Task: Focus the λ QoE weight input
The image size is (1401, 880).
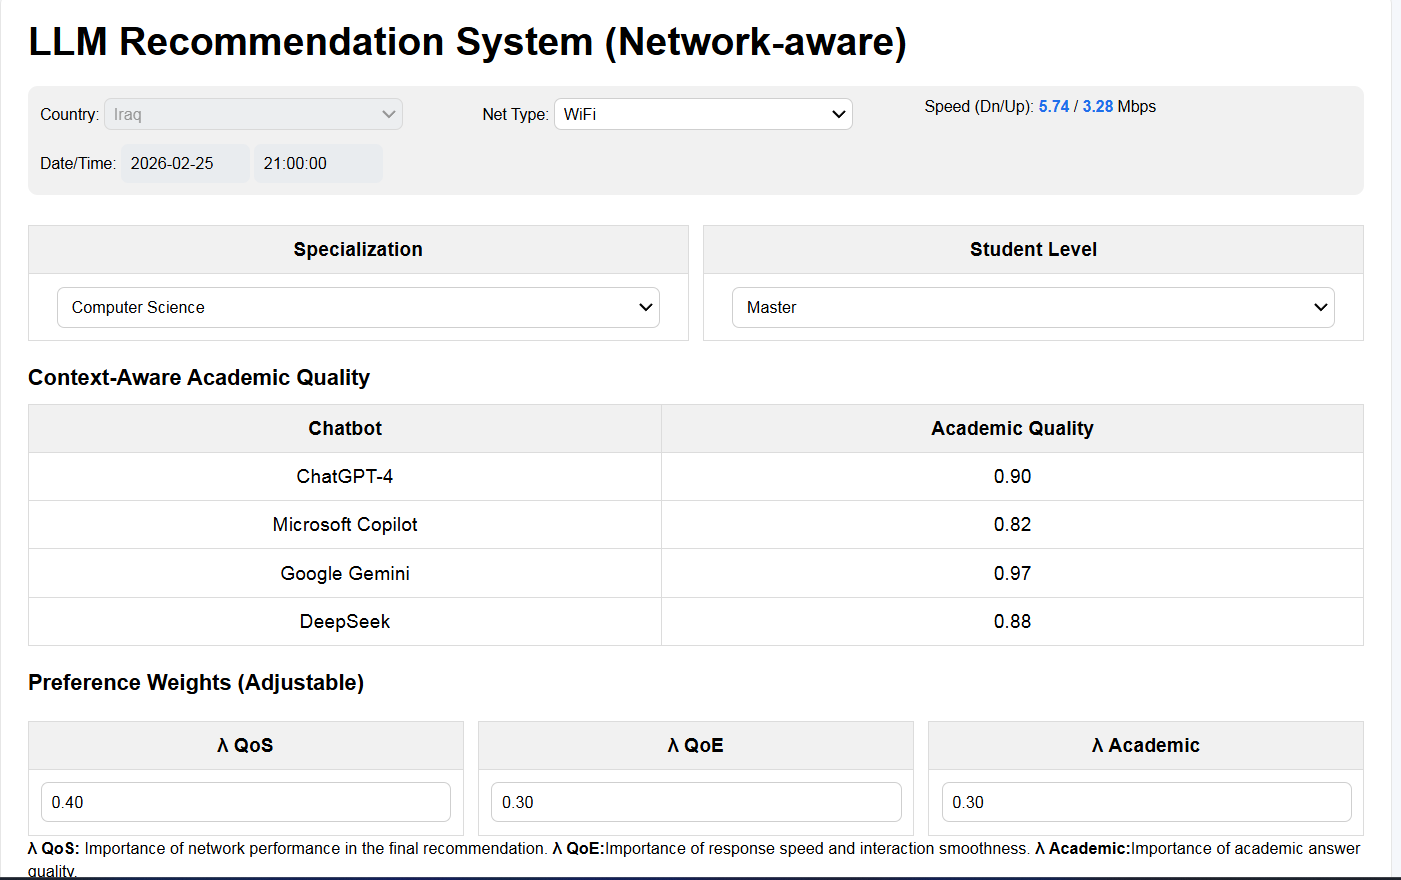Action: pos(696,802)
